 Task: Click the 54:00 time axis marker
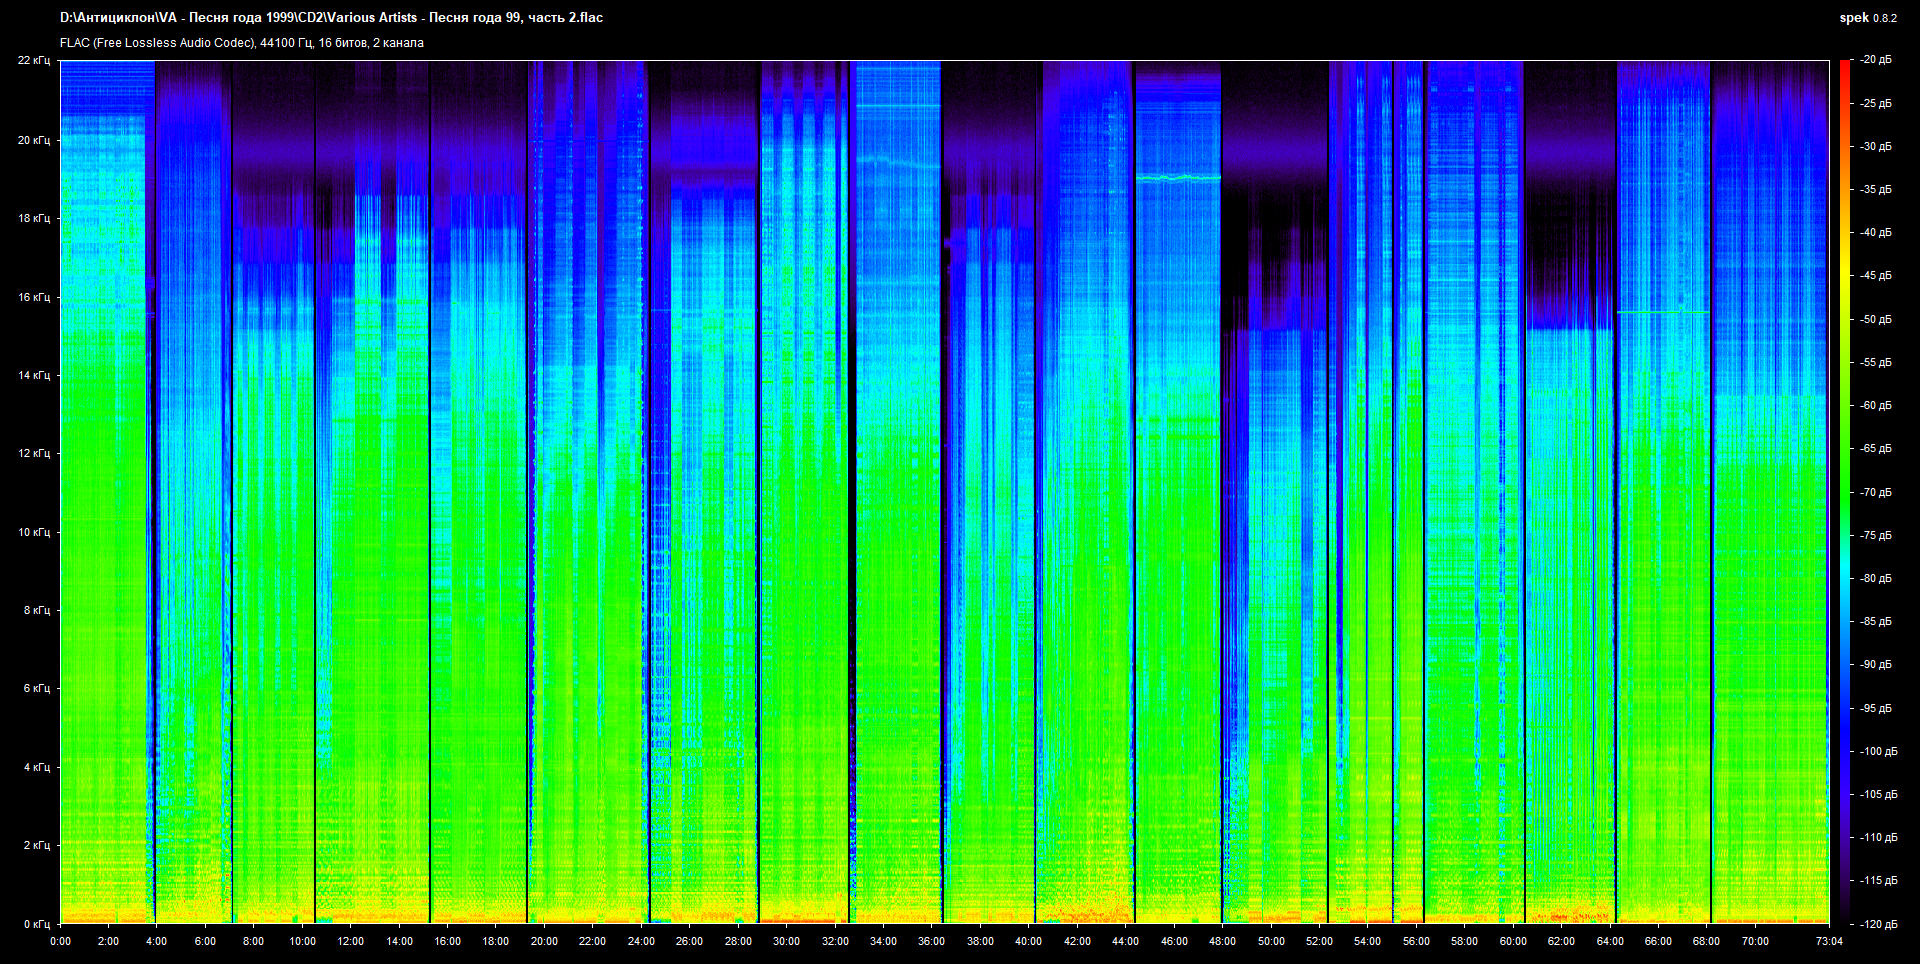pos(1367,941)
